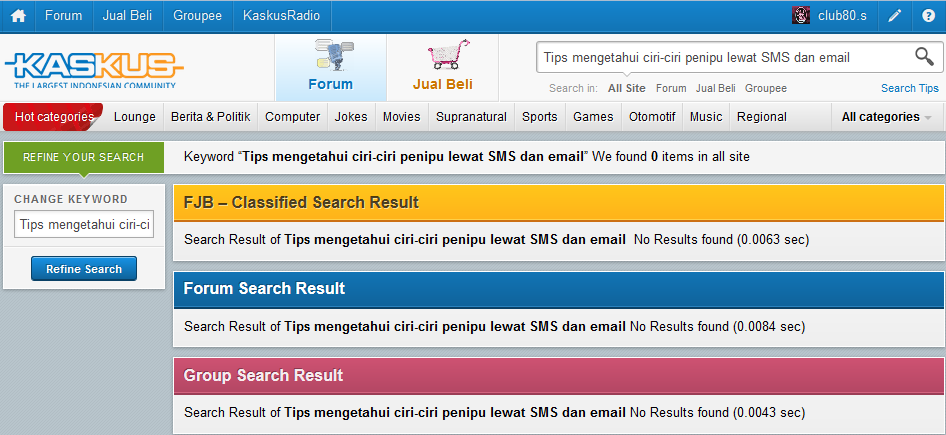This screenshot has width=946, height=435.
Task: Click the Refine Your Search header
Action: tap(84, 157)
